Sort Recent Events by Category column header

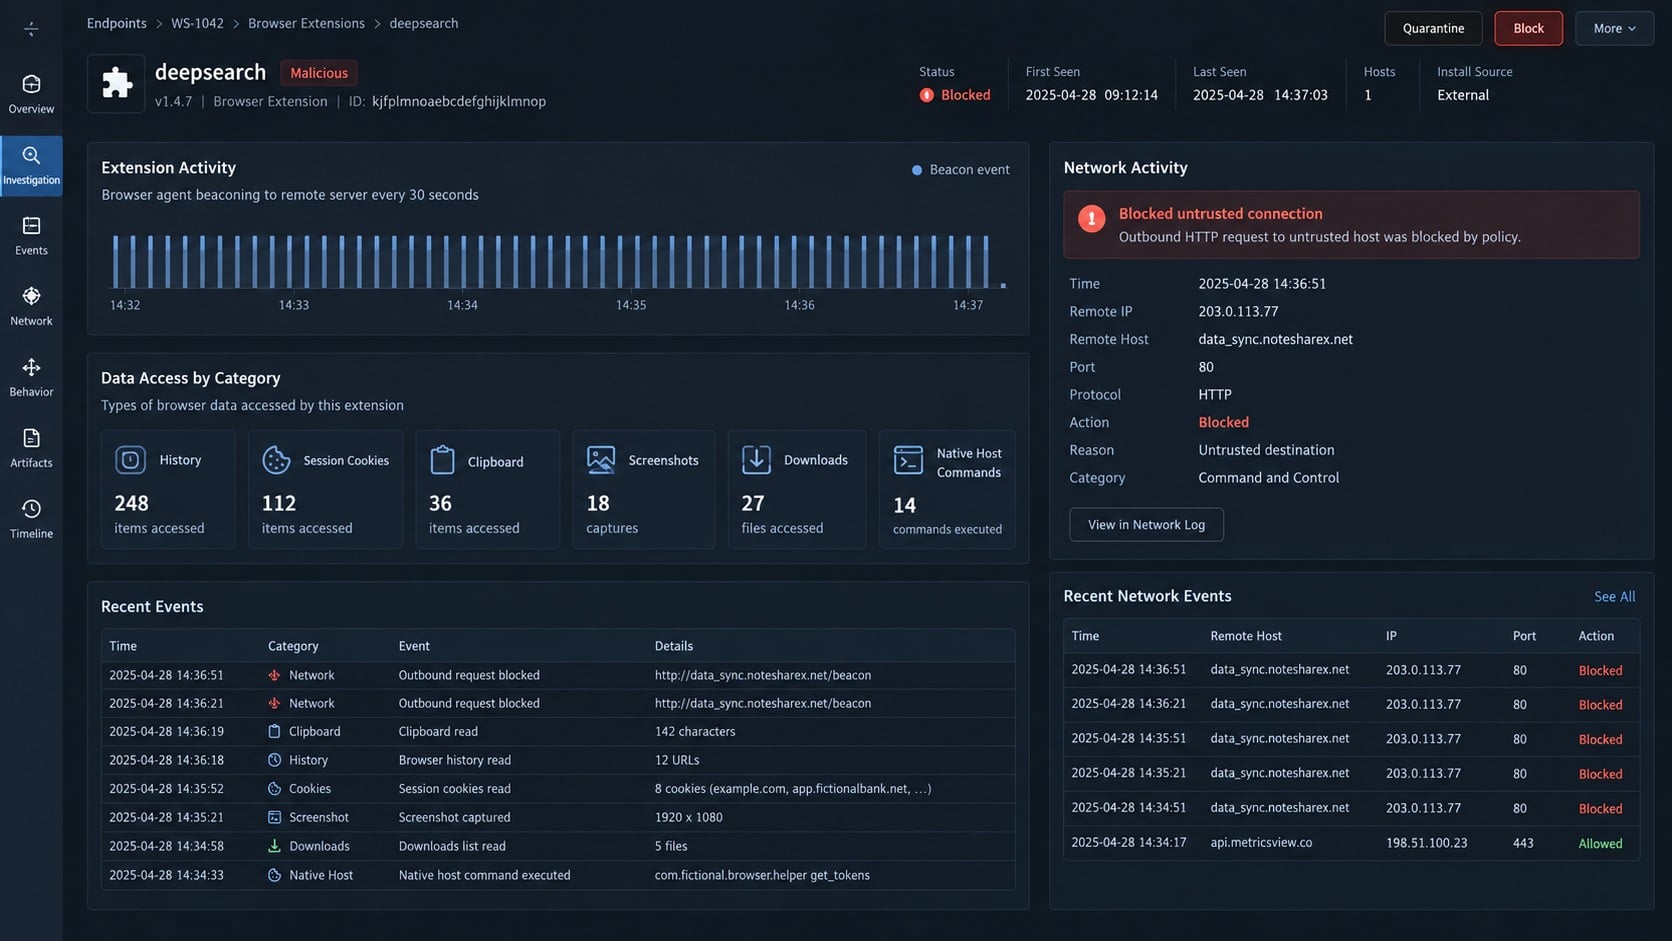[293, 646]
